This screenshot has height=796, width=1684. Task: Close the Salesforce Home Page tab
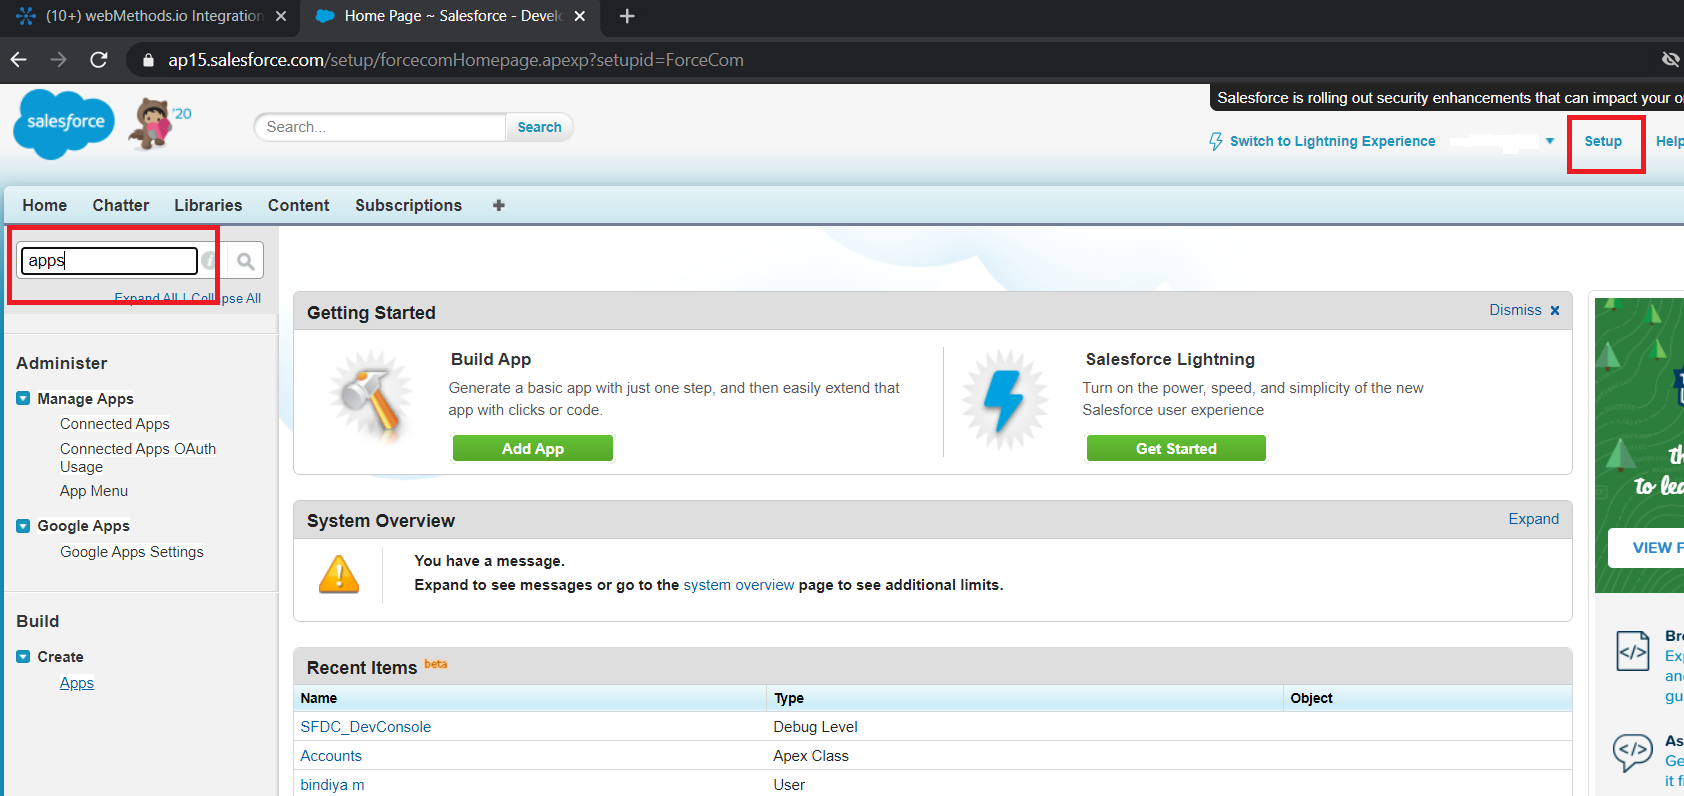point(580,16)
